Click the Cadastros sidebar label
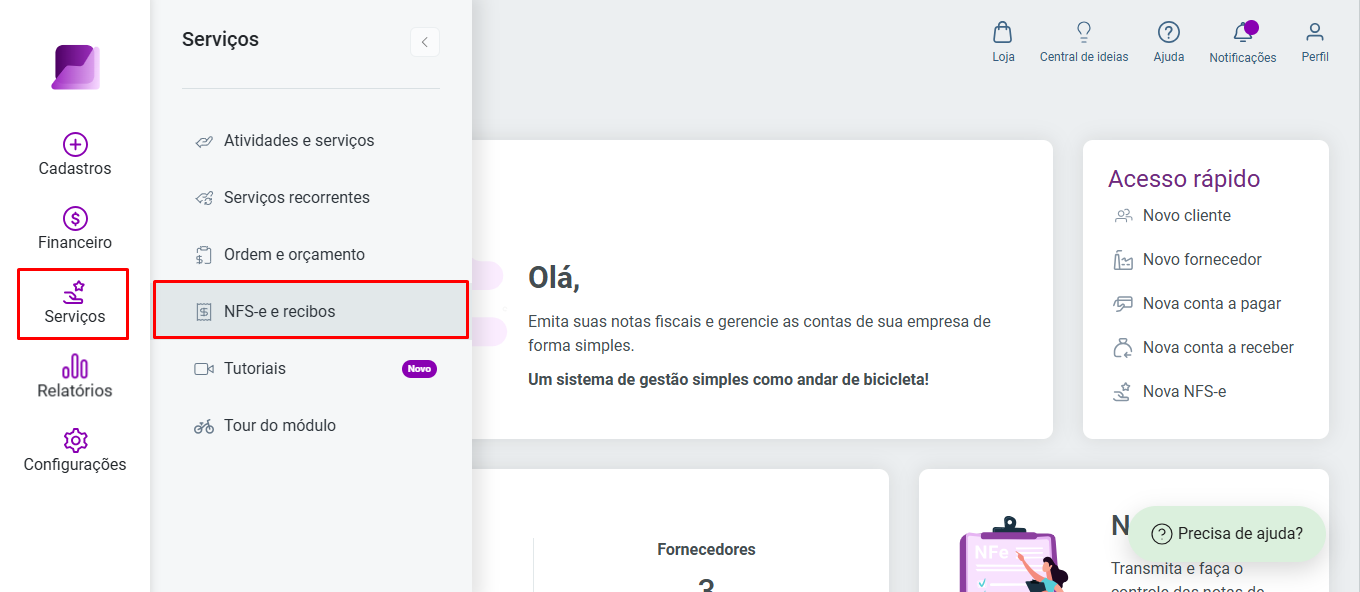 click(75, 169)
